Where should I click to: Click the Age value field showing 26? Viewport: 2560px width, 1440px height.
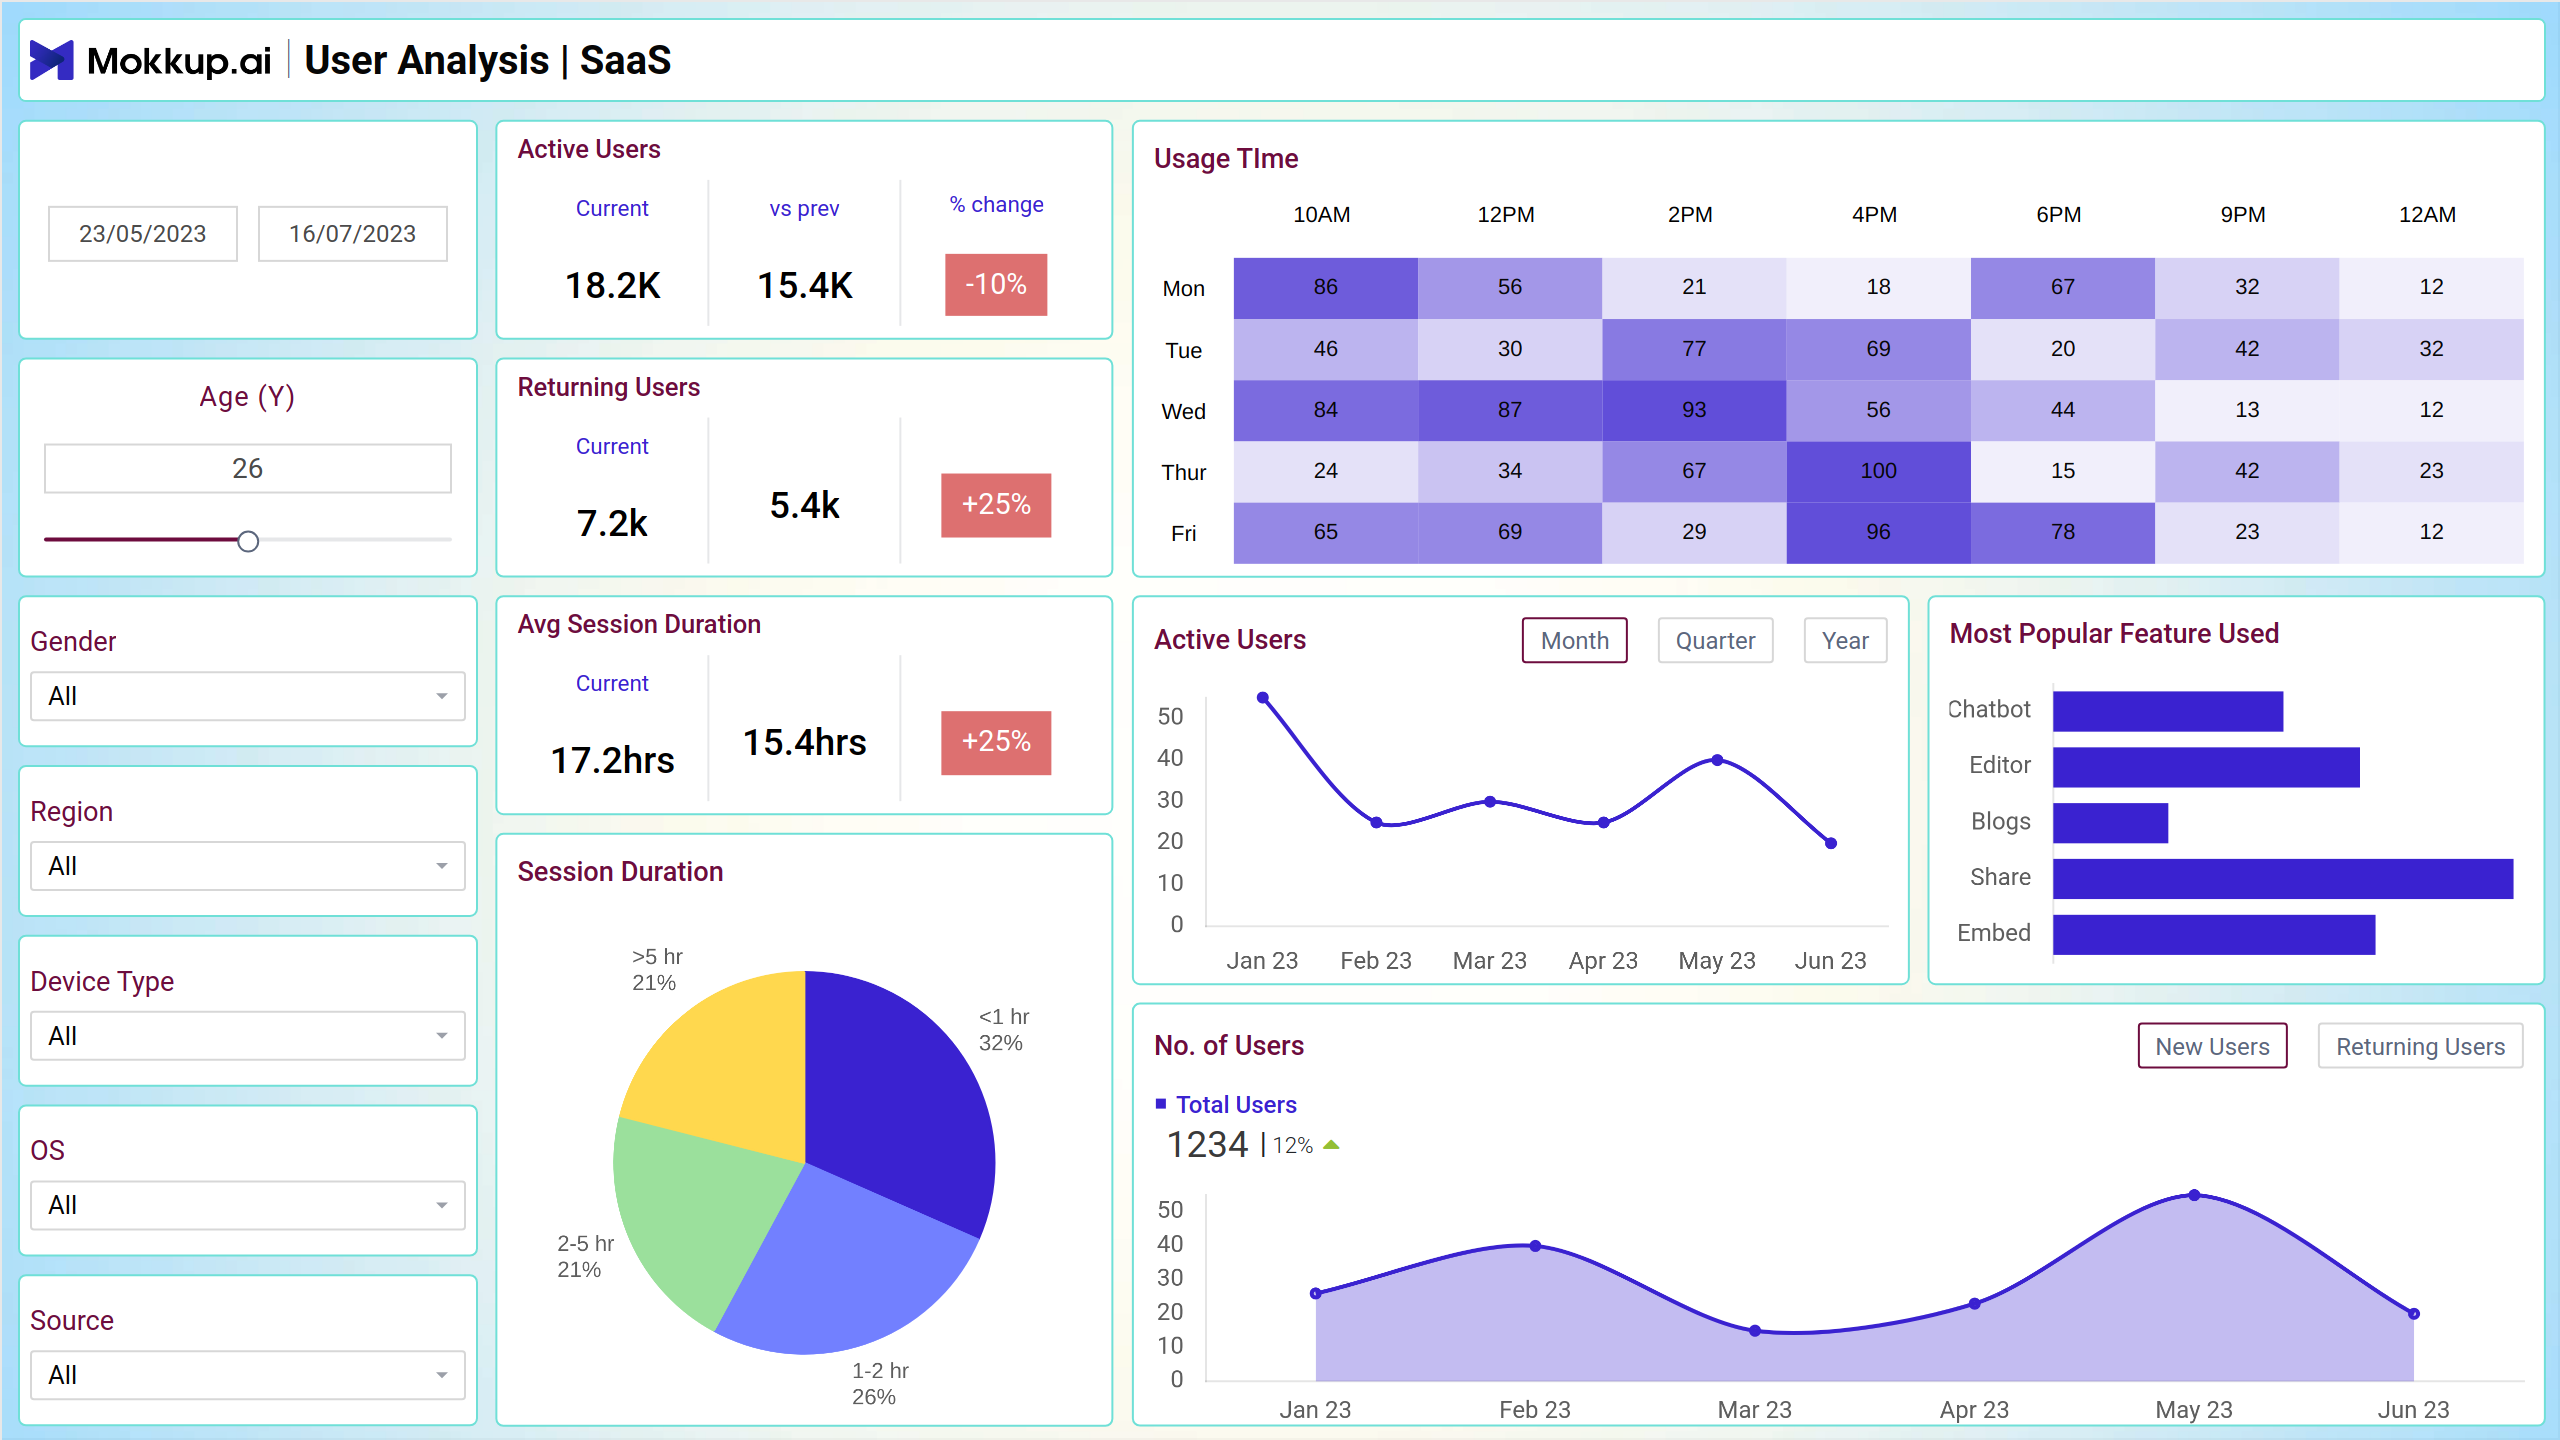click(248, 468)
